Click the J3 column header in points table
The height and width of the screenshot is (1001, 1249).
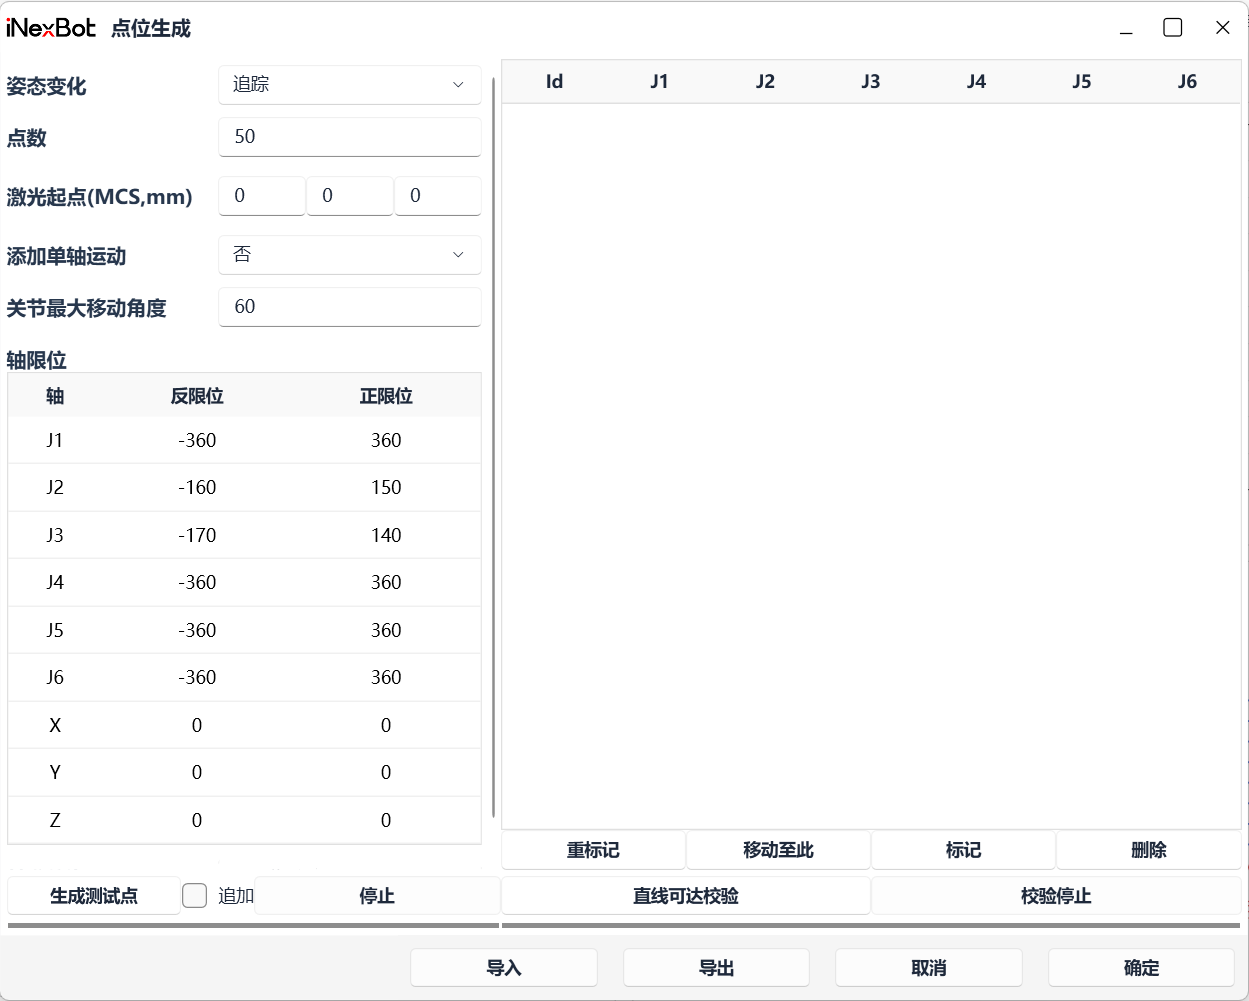tap(871, 82)
